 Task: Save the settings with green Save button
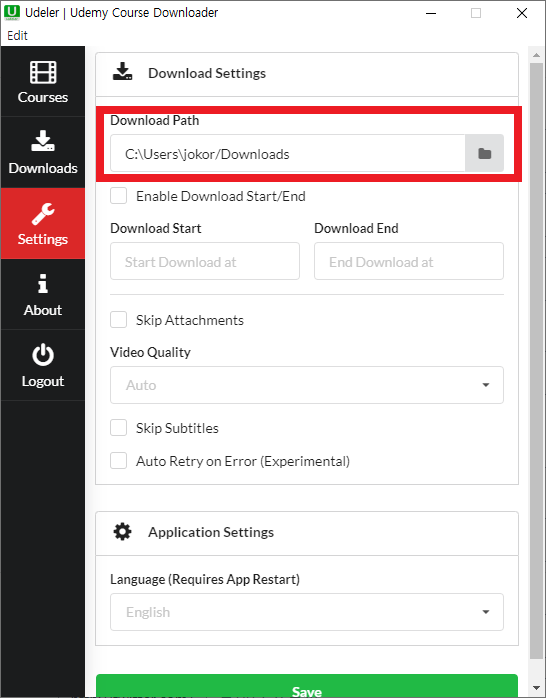tap(307, 686)
